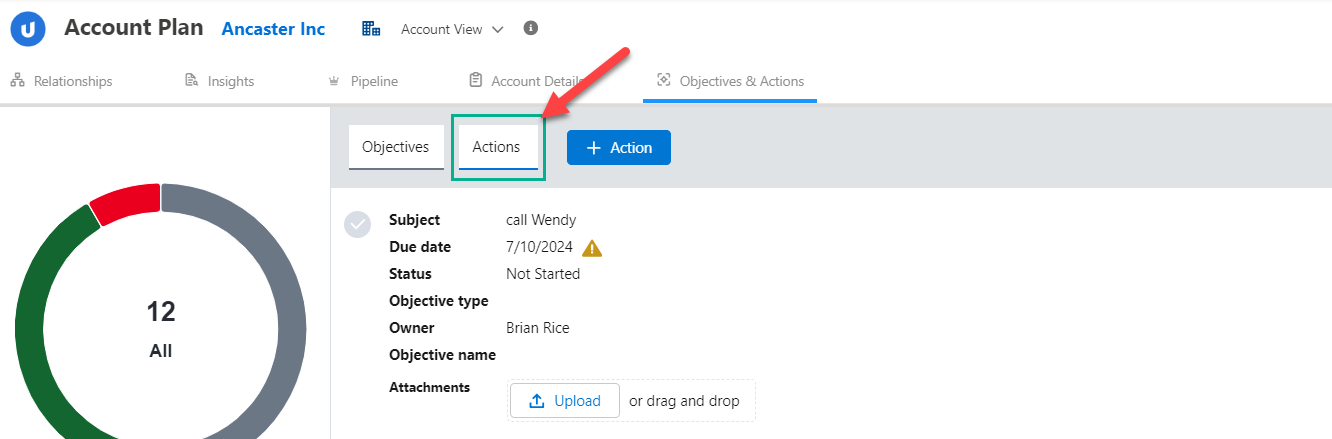Click the red segment of donut chart

point(124,203)
